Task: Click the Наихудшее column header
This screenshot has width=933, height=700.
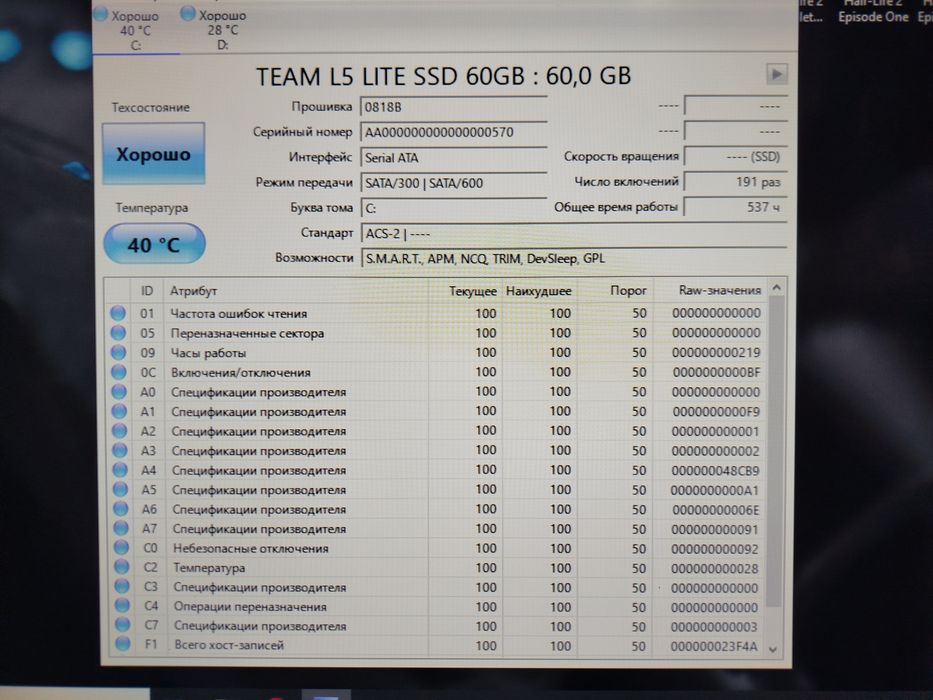Action: 539,291
